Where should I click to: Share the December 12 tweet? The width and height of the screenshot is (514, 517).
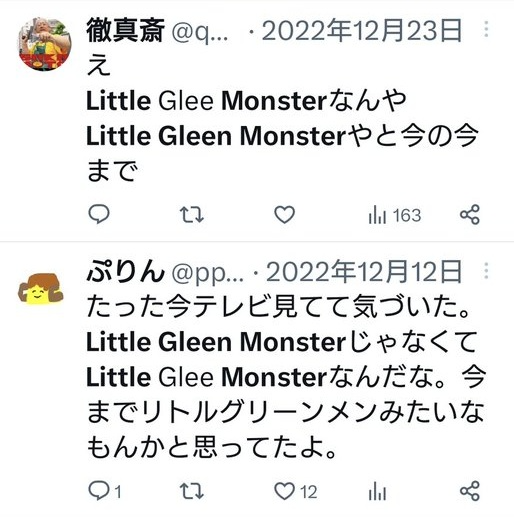470,491
